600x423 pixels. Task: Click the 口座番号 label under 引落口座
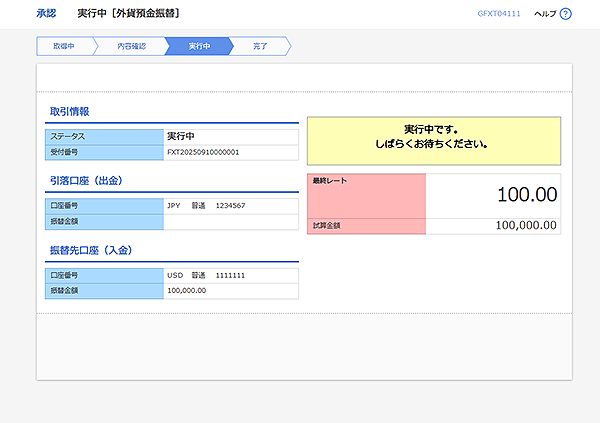pyautogui.click(x=104, y=206)
